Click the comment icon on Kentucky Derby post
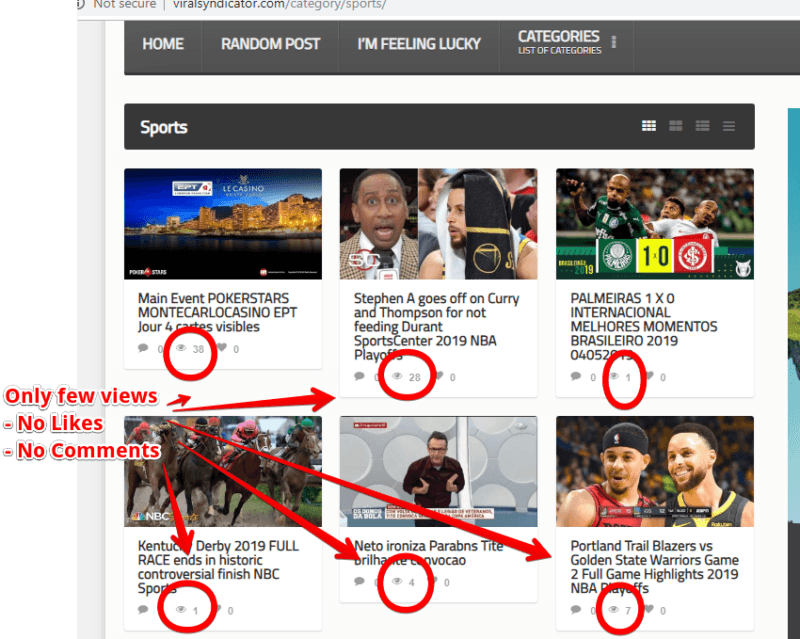800x639 pixels. [143, 609]
